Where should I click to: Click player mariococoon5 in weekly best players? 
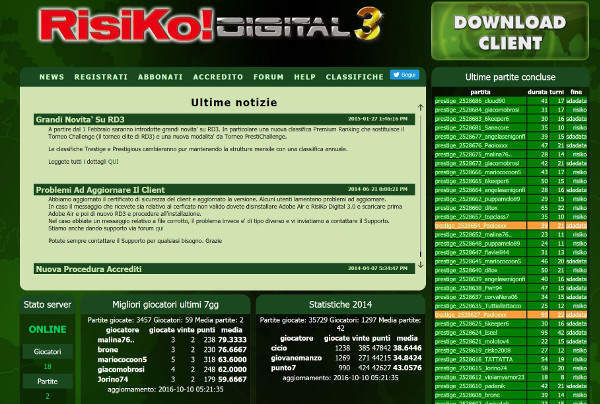122,360
